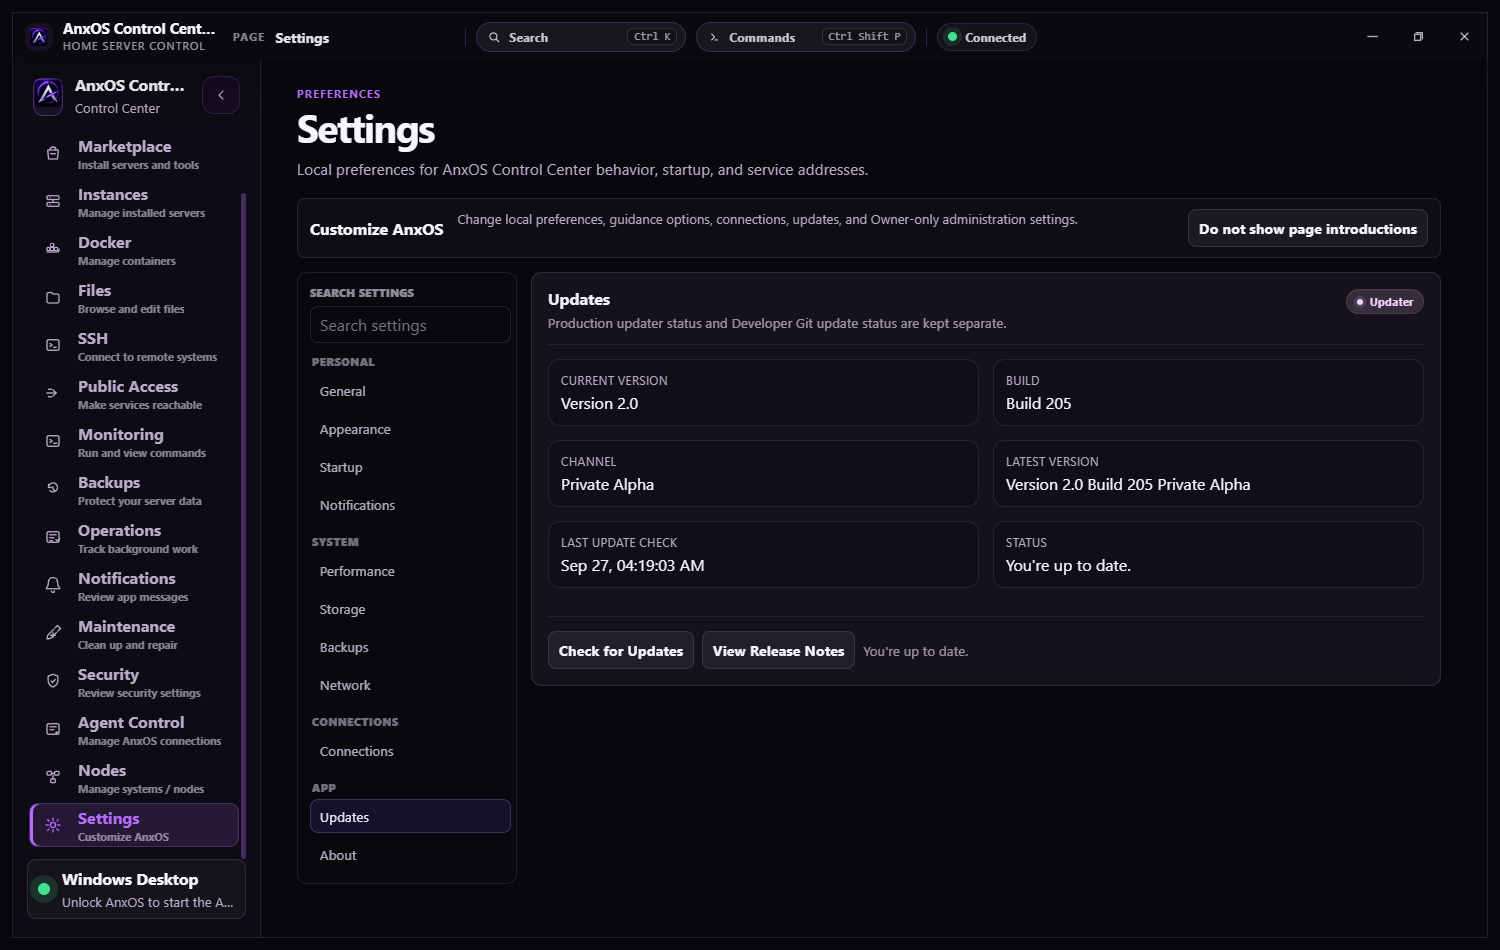Focus the Search settings field
This screenshot has width=1500, height=950.
pyautogui.click(x=410, y=325)
